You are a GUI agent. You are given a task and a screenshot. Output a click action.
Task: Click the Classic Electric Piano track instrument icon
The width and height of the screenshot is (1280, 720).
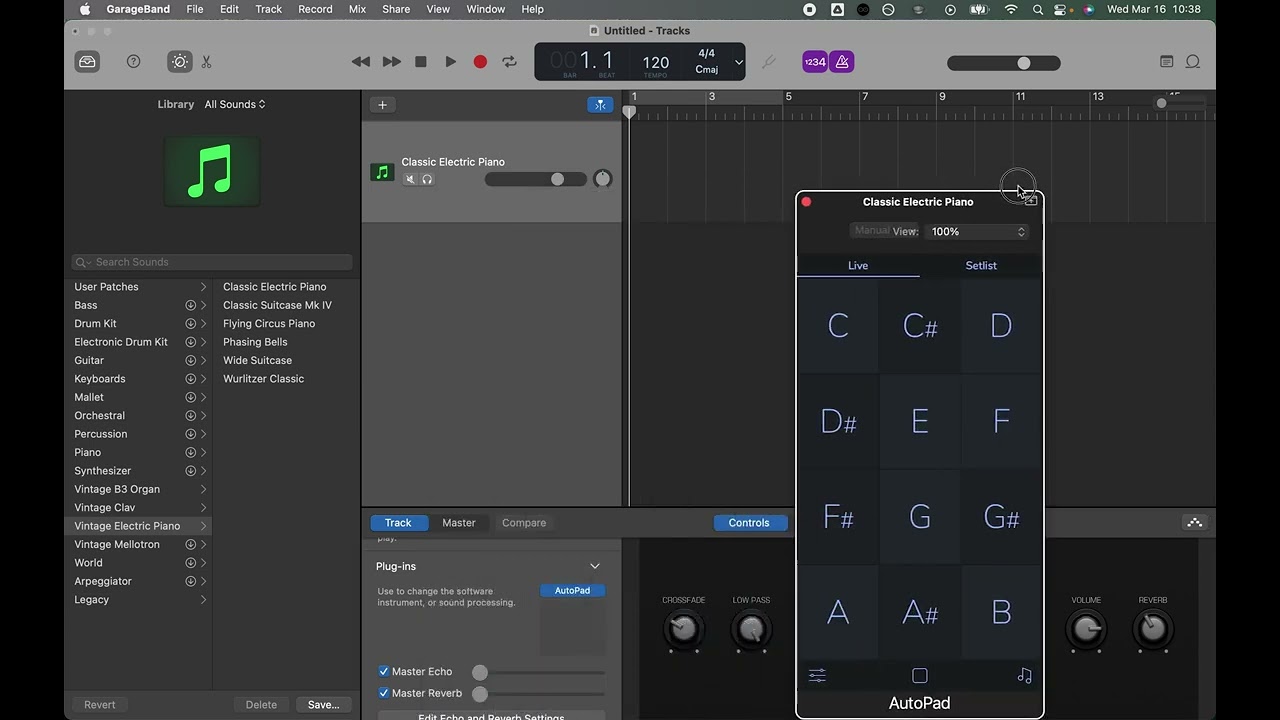click(382, 172)
